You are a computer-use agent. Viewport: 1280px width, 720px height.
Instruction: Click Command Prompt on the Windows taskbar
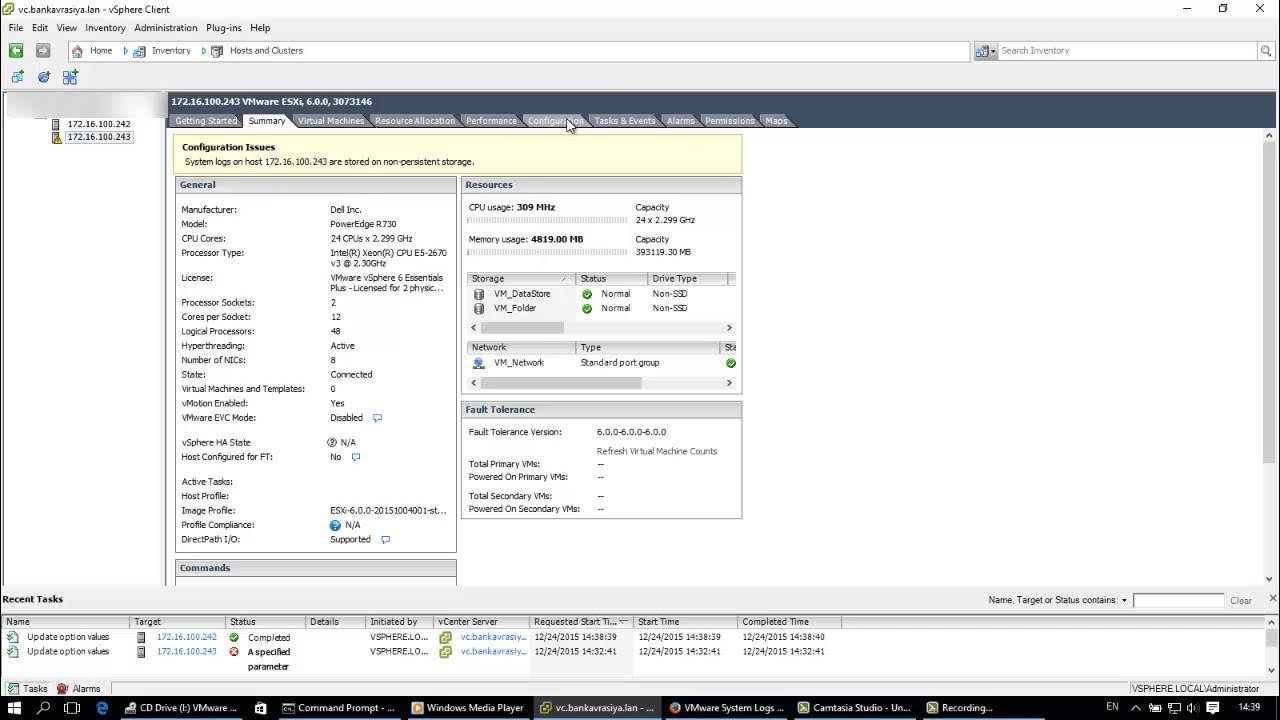pyautogui.click(x=338, y=708)
